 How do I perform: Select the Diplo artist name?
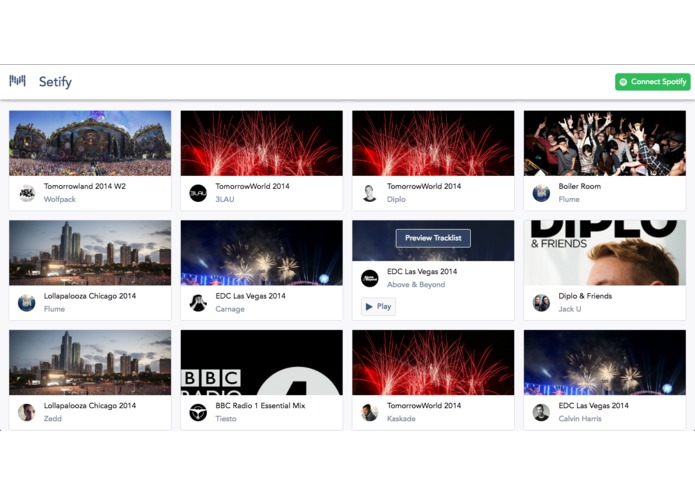(396, 199)
